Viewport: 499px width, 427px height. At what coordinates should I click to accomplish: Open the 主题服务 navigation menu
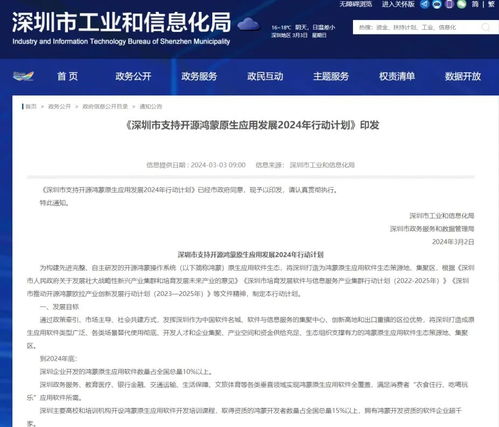[331, 76]
